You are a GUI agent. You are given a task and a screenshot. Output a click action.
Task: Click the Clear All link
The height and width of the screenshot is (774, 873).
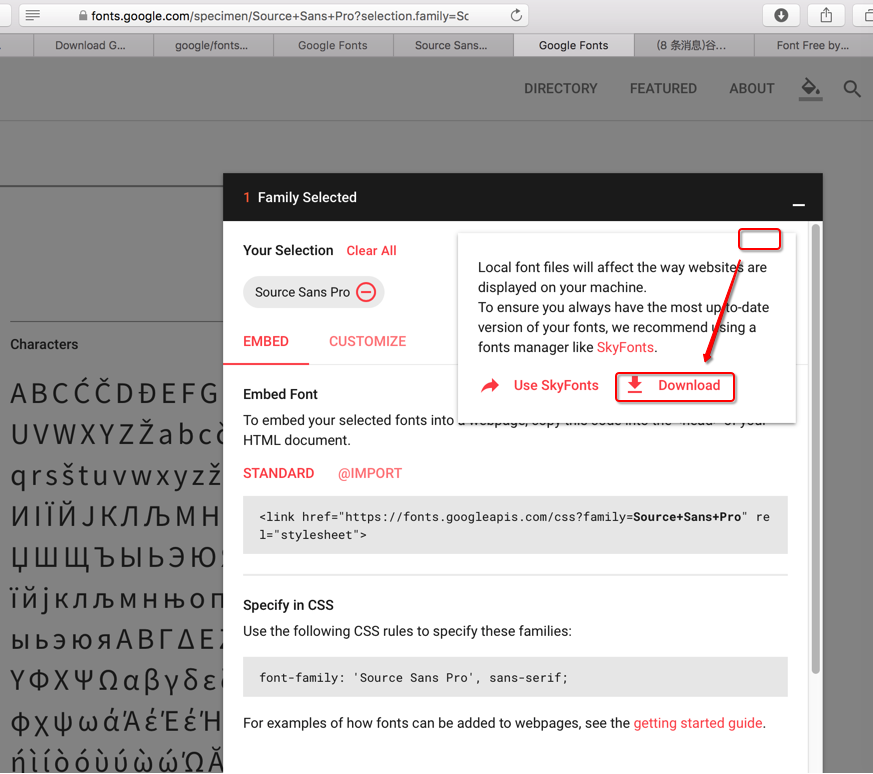[x=371, y=251]
